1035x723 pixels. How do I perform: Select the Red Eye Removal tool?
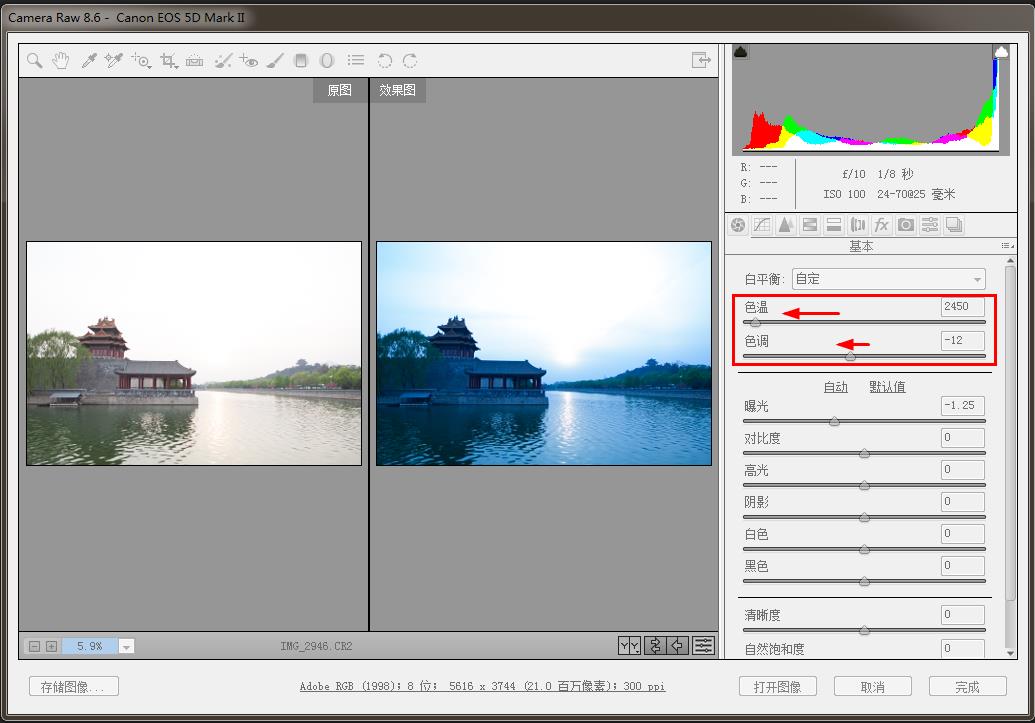tap(249, 61)
